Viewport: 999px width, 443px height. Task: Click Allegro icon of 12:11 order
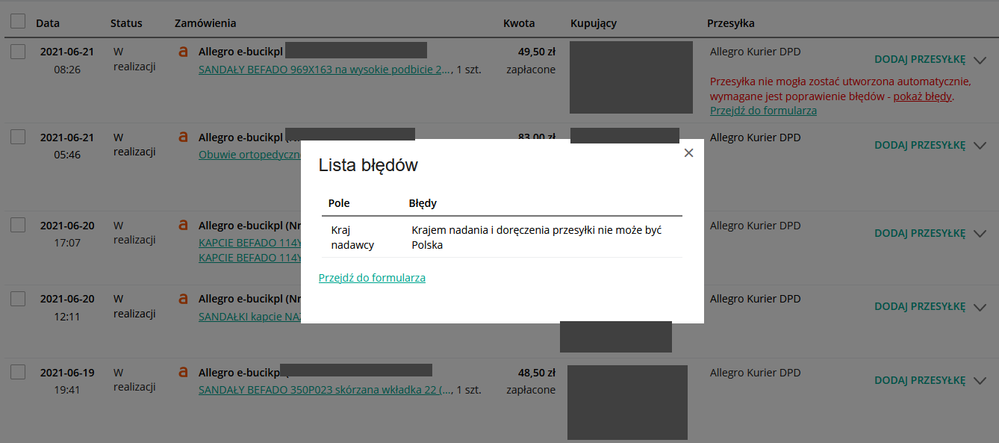(183, 298)
